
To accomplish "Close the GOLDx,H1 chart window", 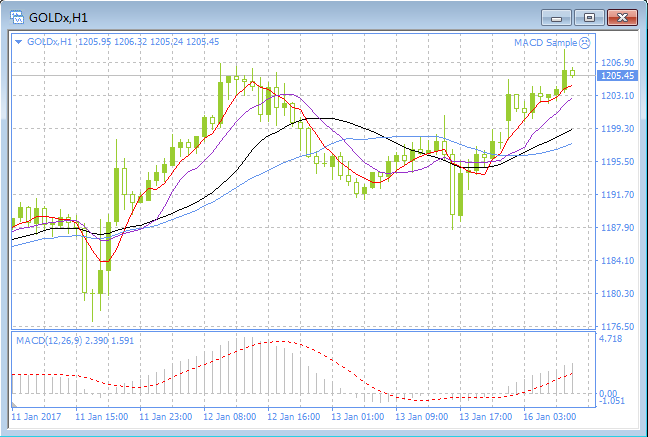I will [x=622, y=18].
